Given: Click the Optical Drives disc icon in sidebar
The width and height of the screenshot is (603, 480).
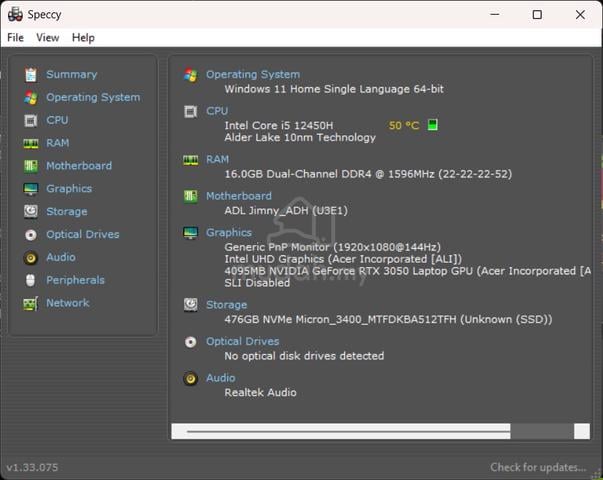Looking at the screenshot, I should pyautogui.click(x=31, y=235).
